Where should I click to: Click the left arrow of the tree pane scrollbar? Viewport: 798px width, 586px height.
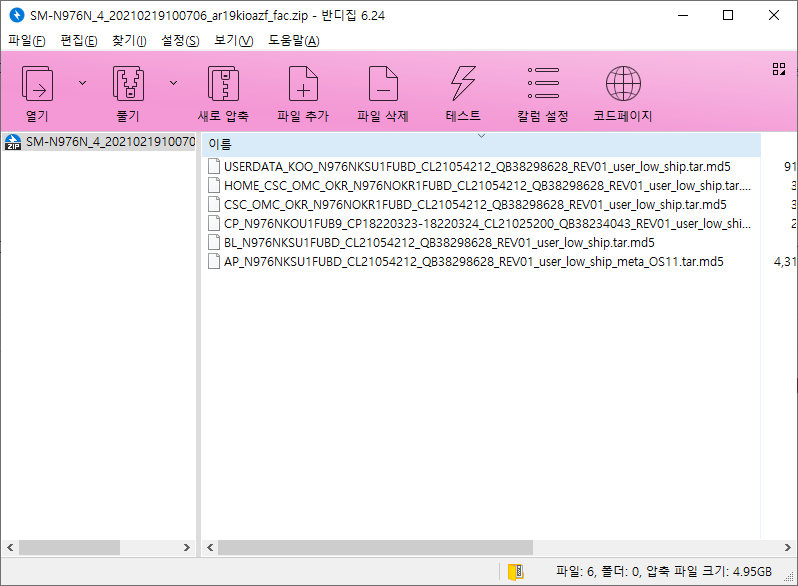tap(10, 547)
